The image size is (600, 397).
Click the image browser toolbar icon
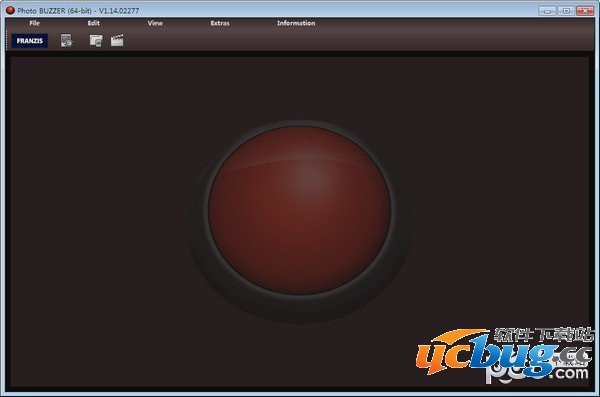coord(96,41)
